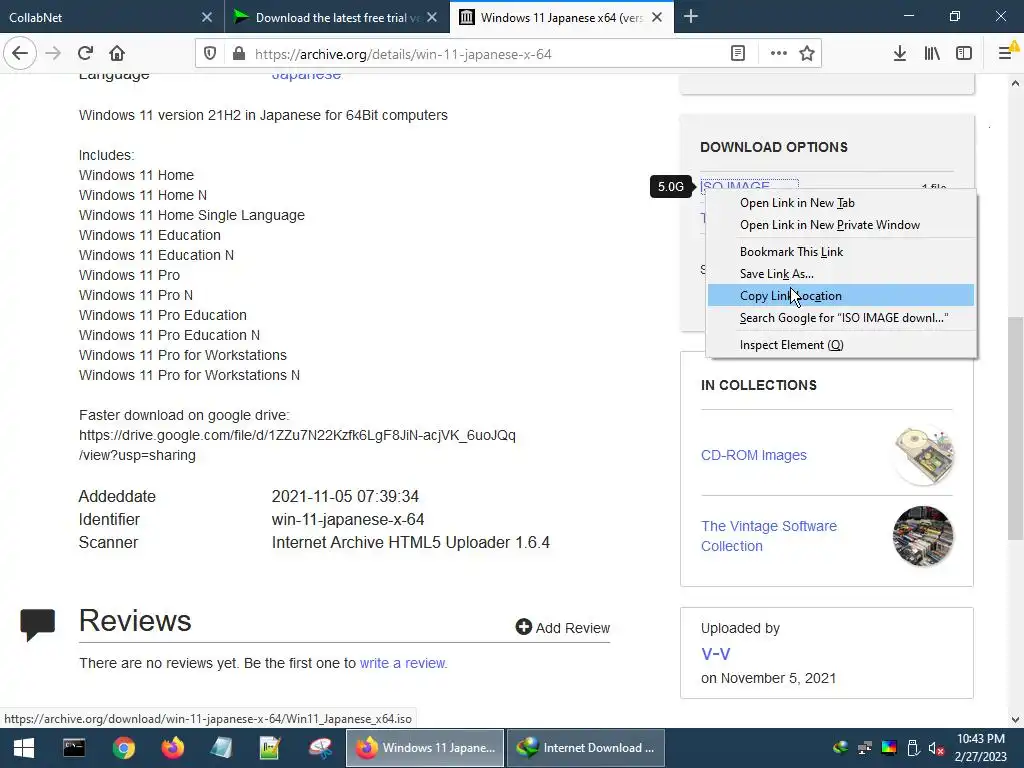Bookmark this page with the star
This screenshot has height=768, width=1024.
(x=807, y=54)
